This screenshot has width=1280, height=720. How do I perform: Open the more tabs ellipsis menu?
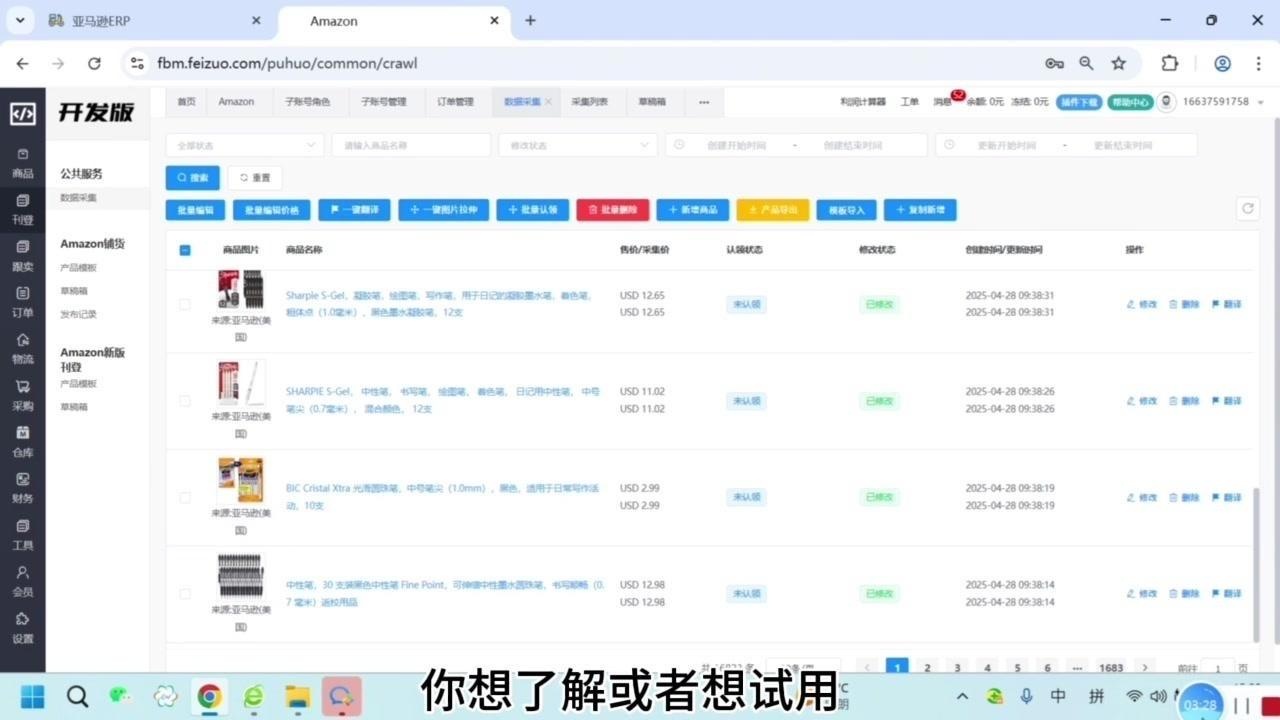tap(704, 102)
